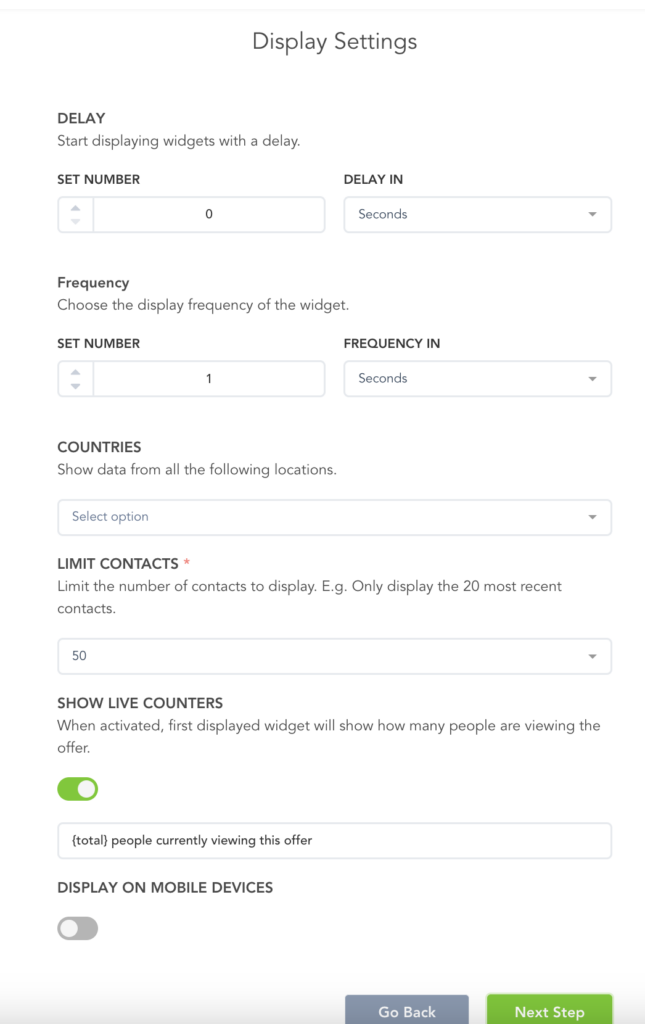Image resolution: width=645 pixels, height=1024 pixels.
Task: Open the Delay In units dropdown
Action: click(x=477, y=214)
